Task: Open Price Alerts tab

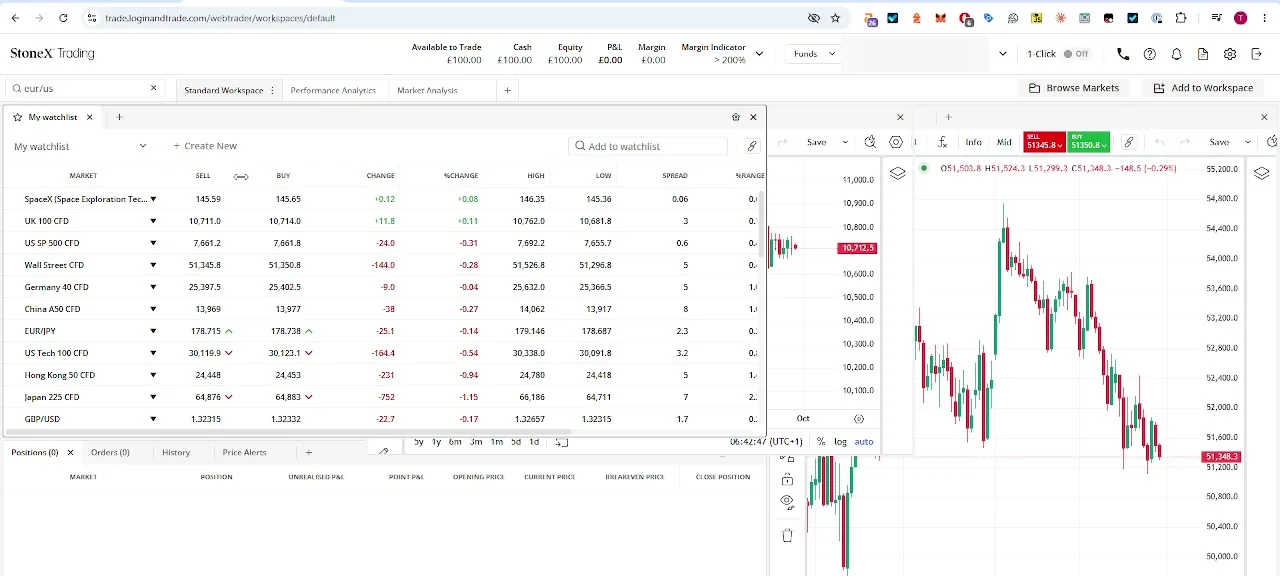Action: (244, 452)
